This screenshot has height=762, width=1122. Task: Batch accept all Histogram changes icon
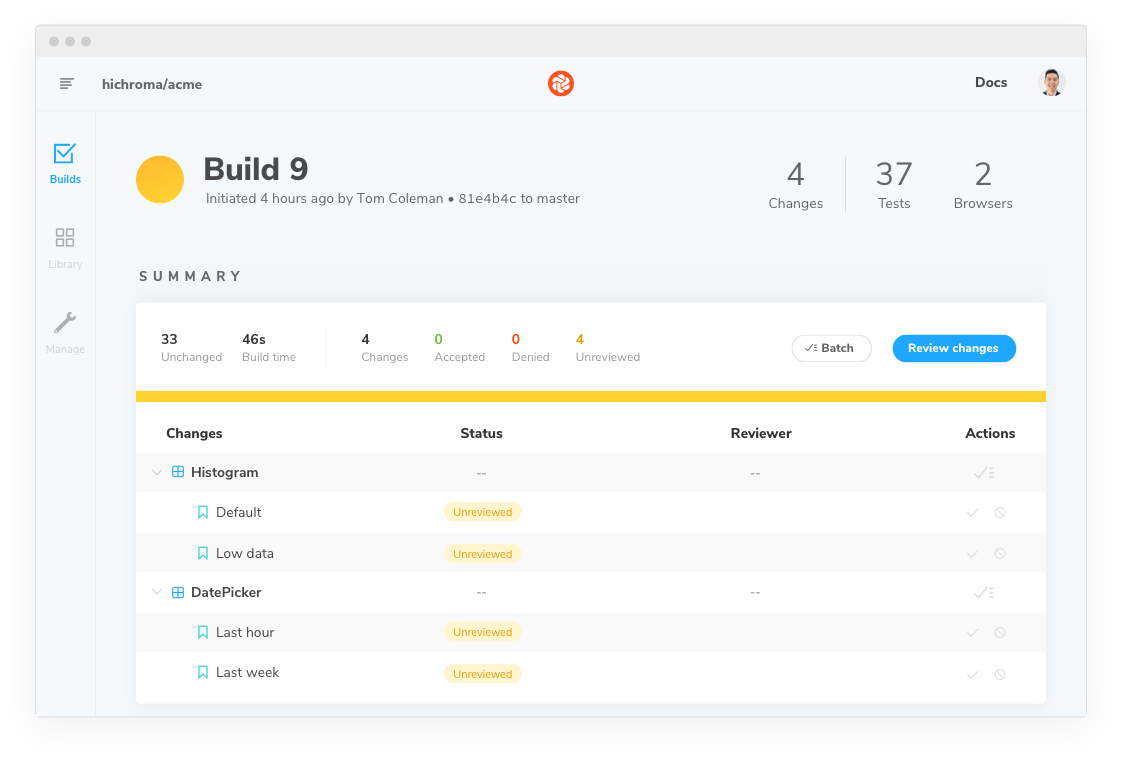pyautogui.click(x=984, y=473)
